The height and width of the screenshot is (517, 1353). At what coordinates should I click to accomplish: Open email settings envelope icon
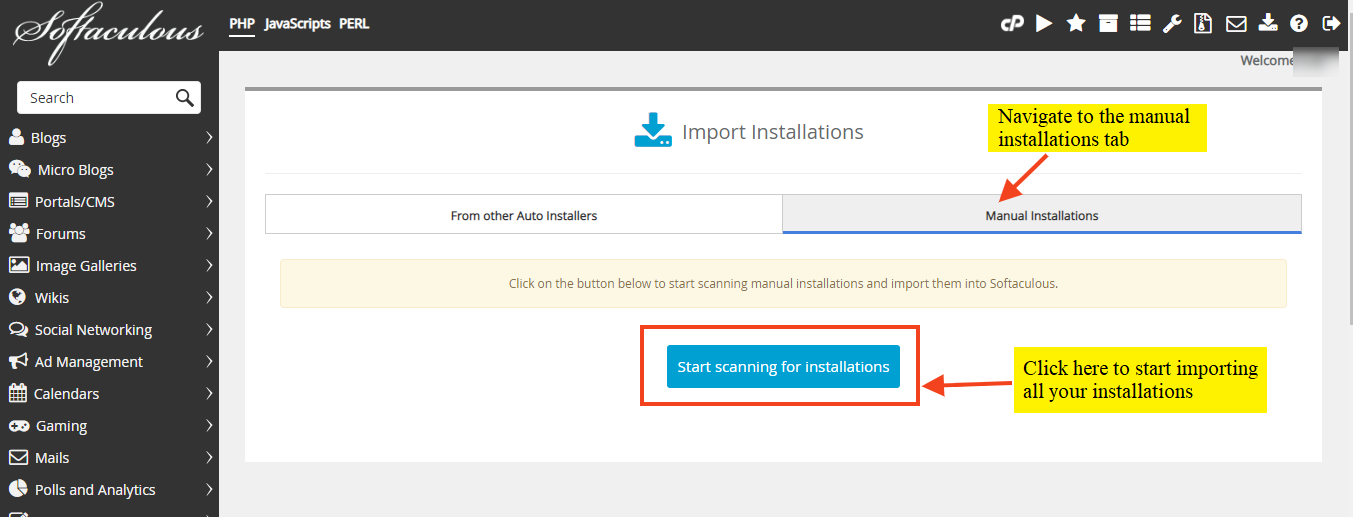pyautogui.click(x=1237, y=23)
